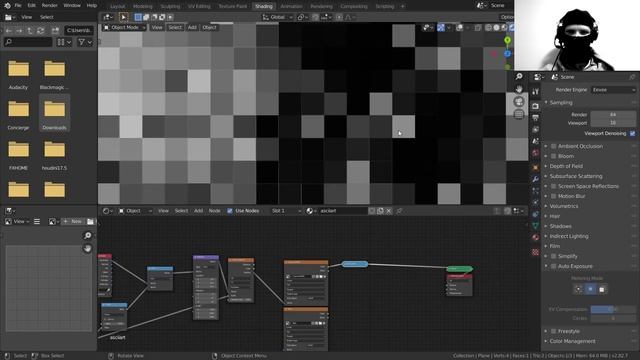Unlink the asciiart material with X icon
Image resolution: width=640 pixels, height=360 pixels.
coord(389,211)
